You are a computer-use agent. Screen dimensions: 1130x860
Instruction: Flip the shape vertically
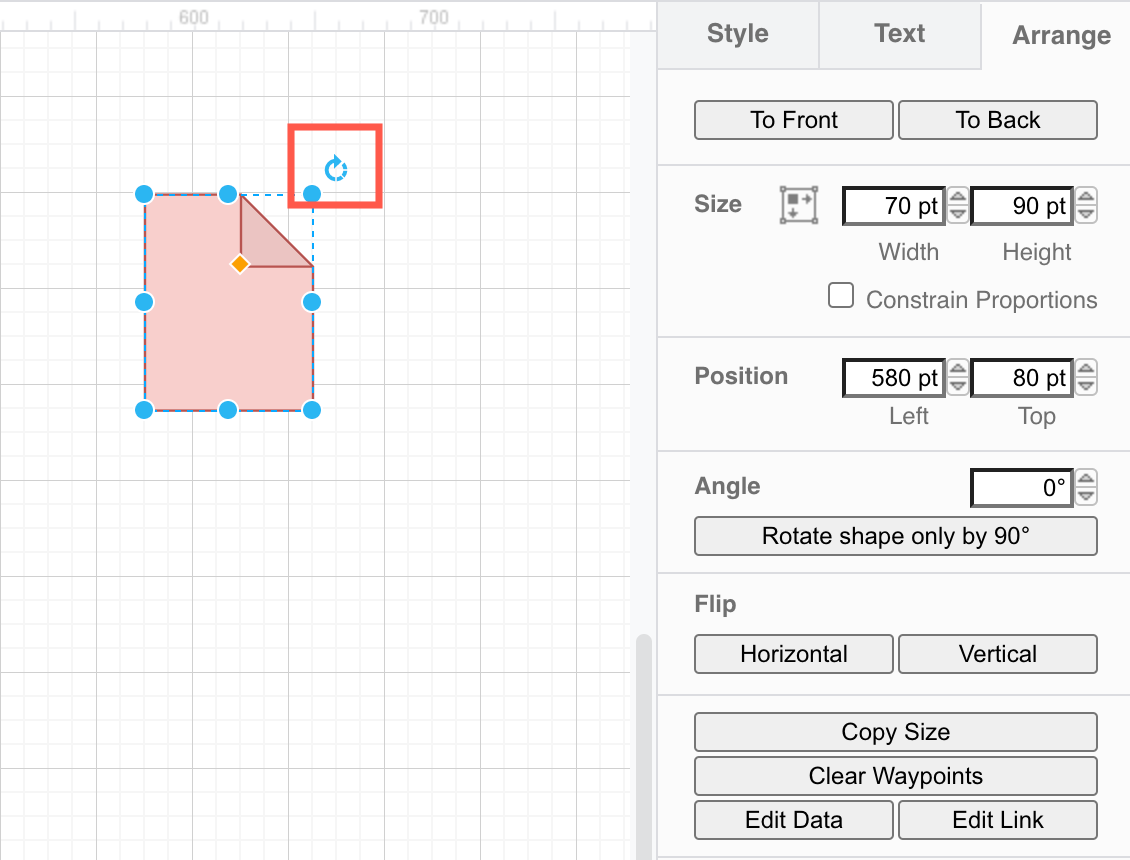tap(997, 654)
